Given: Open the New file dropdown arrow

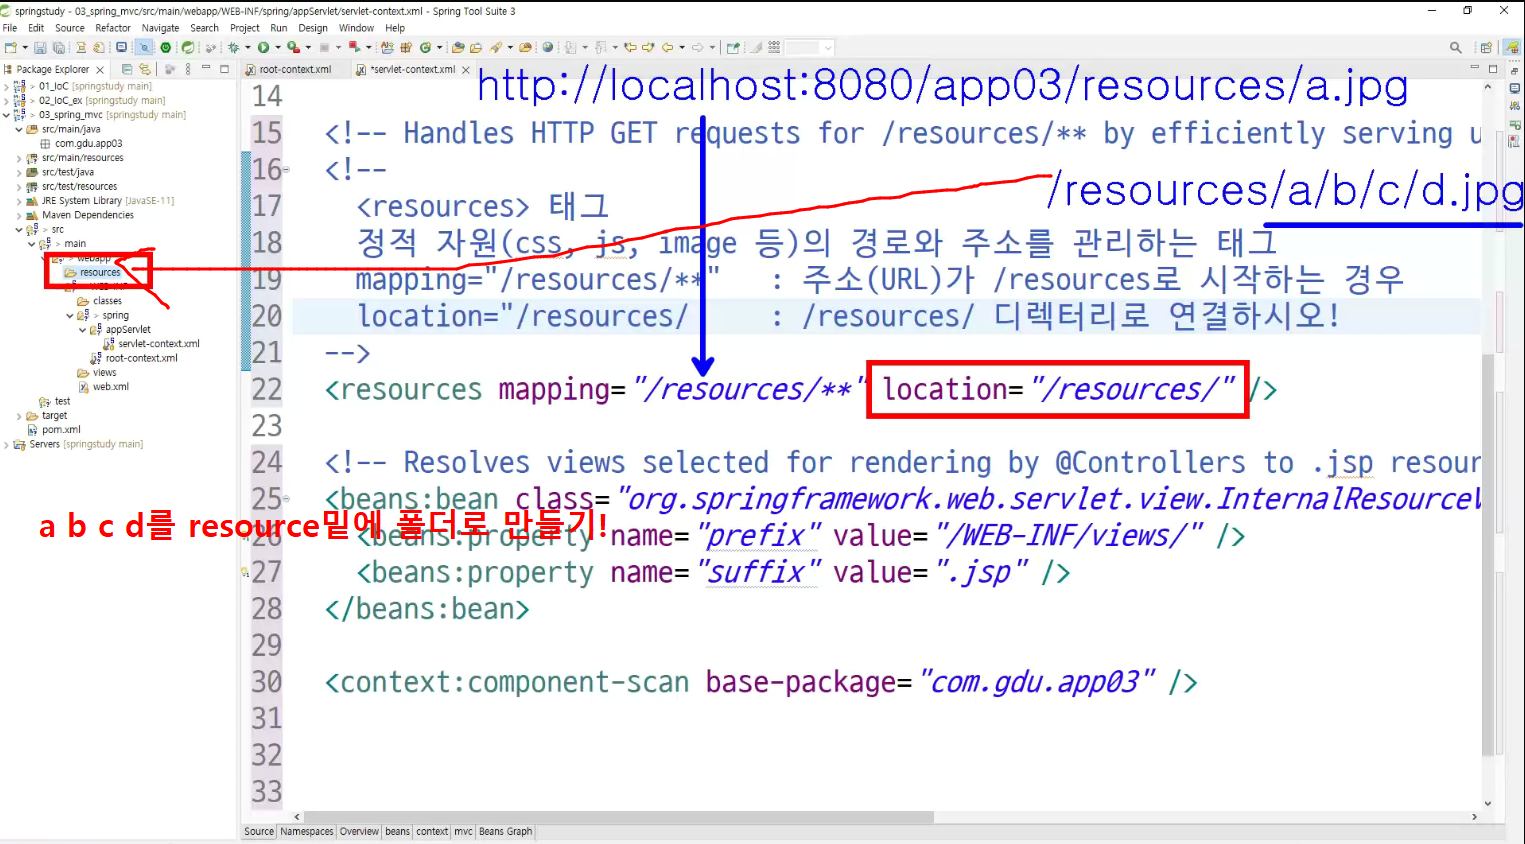Looking at the screenshot, I should pos(24,47).
